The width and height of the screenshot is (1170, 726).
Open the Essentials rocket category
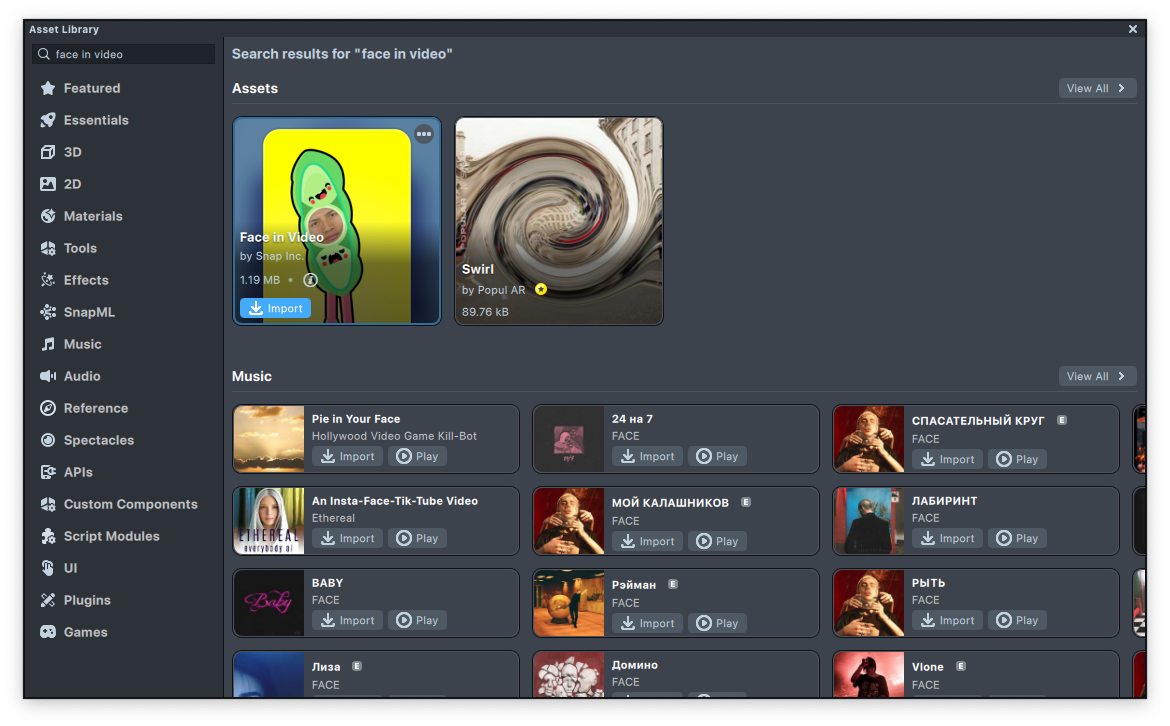click(47, 120)
